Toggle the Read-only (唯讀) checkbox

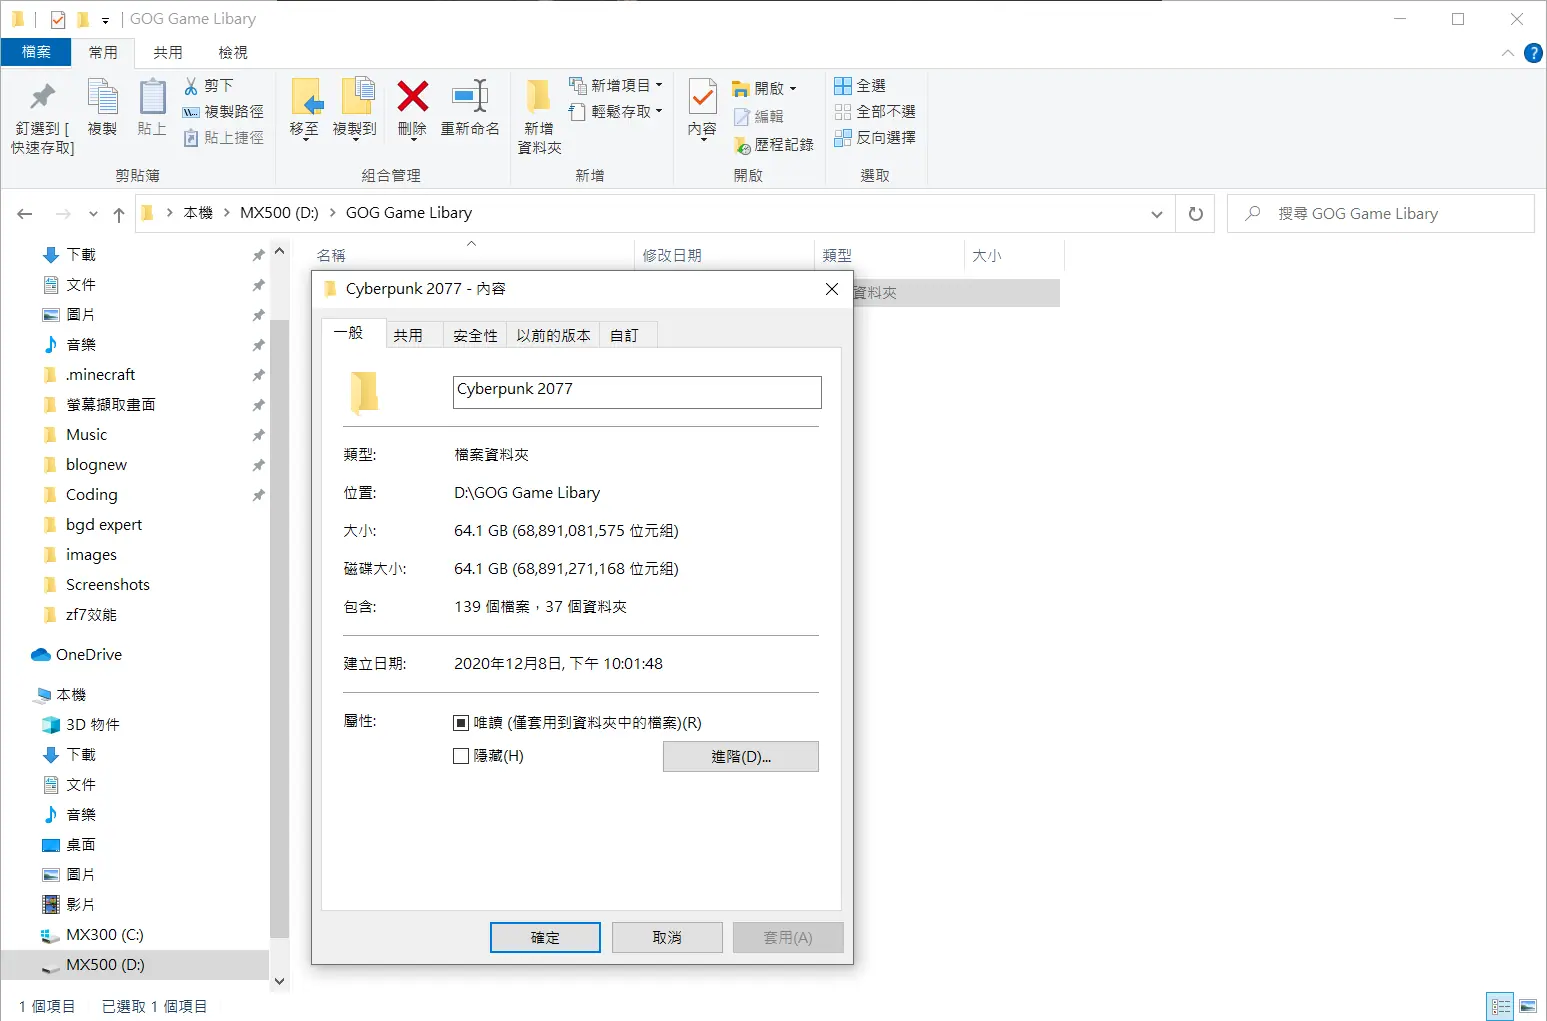(461, 723)
